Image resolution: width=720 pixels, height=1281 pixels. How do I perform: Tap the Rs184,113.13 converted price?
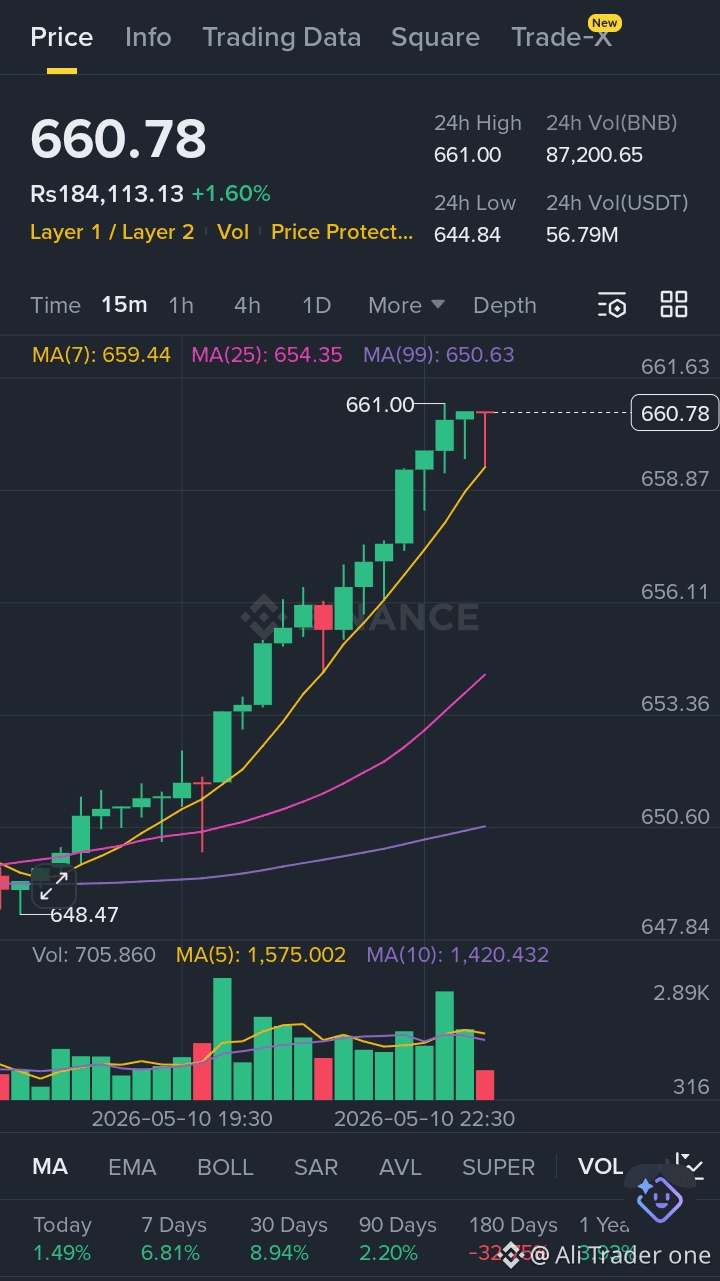coord(107,194)
